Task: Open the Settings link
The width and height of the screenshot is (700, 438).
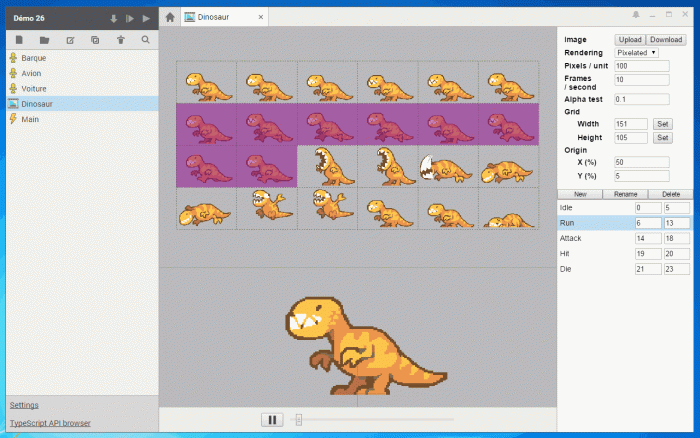Action: pyautogui.click(x=24, y=405)
